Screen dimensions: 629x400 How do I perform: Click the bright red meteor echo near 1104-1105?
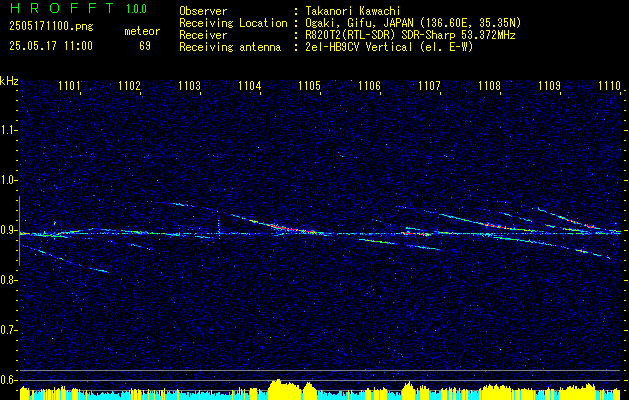pyautogui.click(x=291, y=229)
